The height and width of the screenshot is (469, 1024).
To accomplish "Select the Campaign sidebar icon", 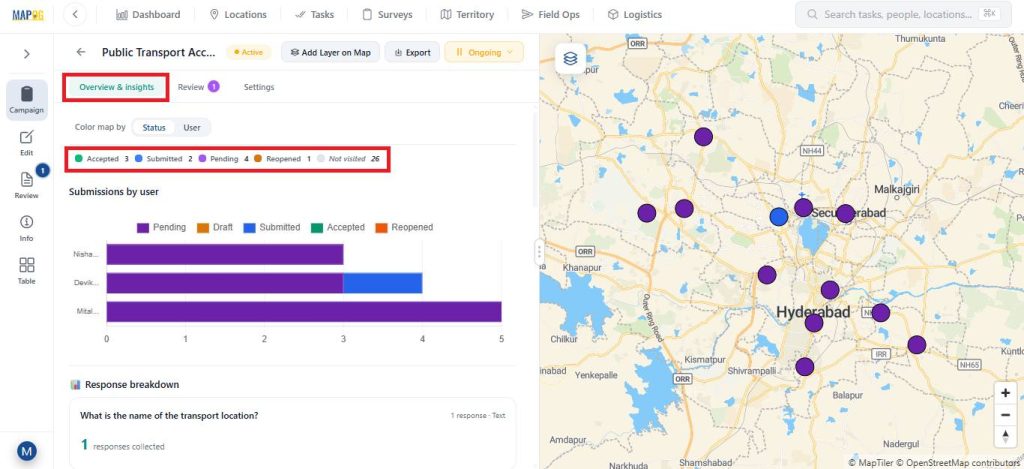I will [27, 100].
